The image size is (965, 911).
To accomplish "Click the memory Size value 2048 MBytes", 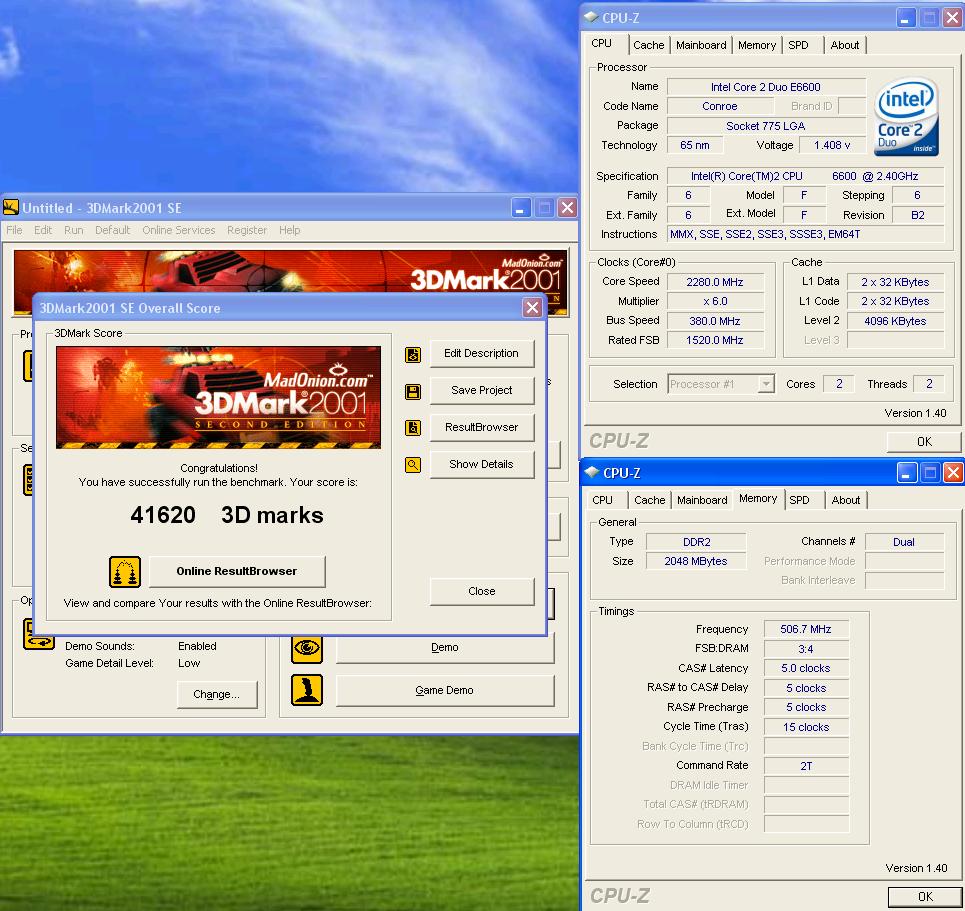I will tap(695, 561).
